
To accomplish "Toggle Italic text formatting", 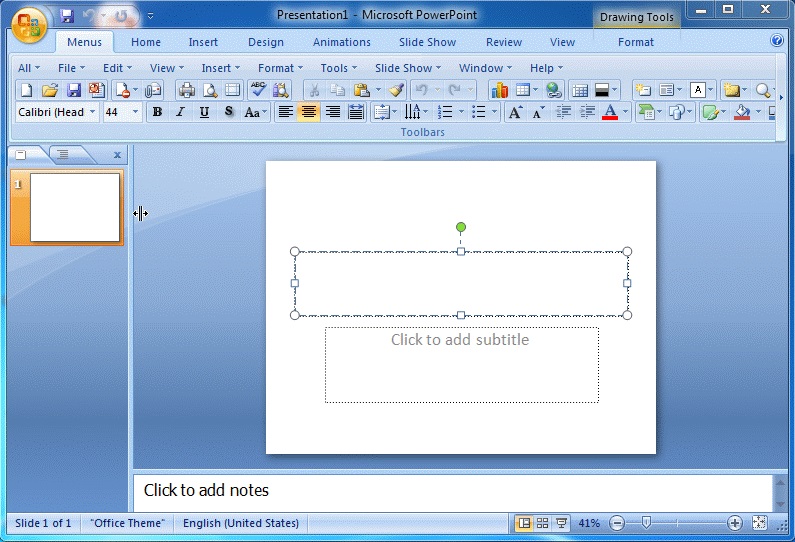I will tap(181, 112).
